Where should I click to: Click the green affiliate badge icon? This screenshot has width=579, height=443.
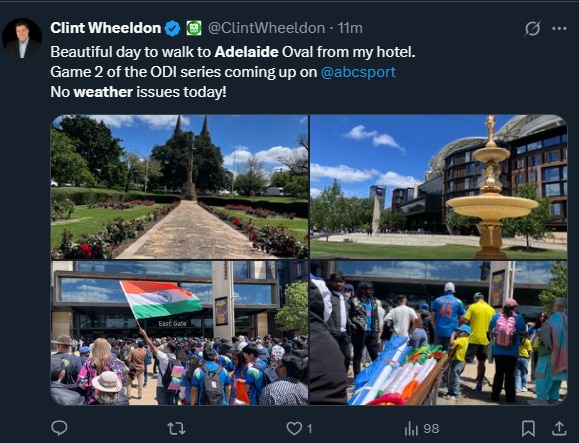pos(194,28)
